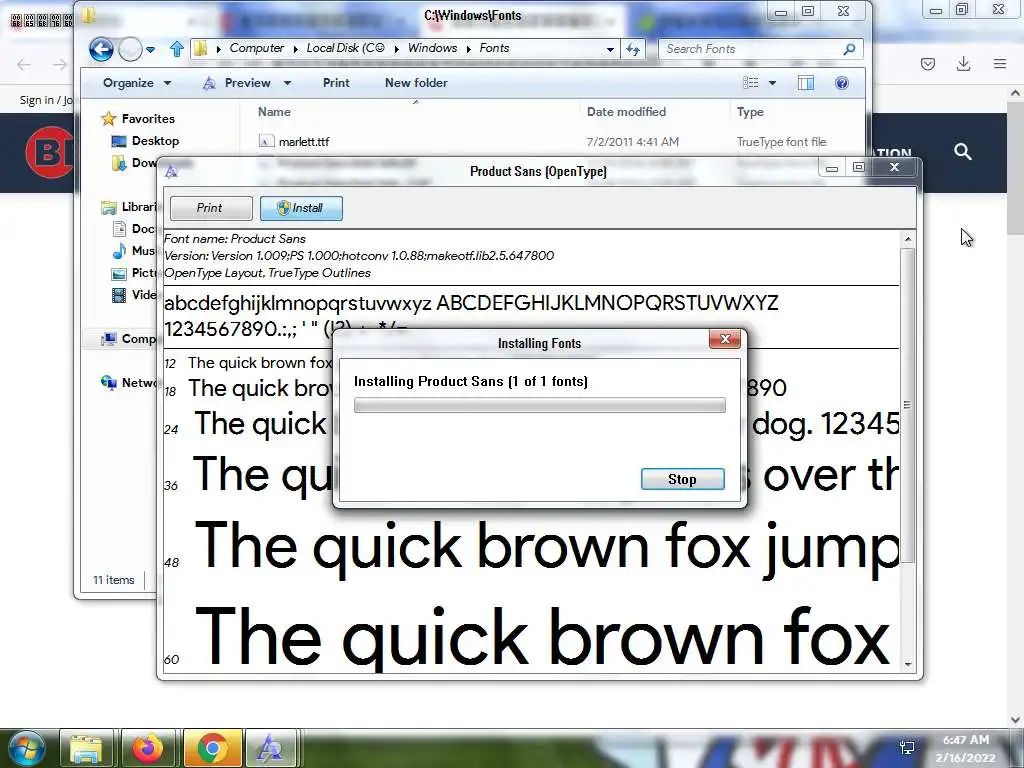Select Computer in the address breadcrumb
The image size is (1024, 768).
(257, 48)
